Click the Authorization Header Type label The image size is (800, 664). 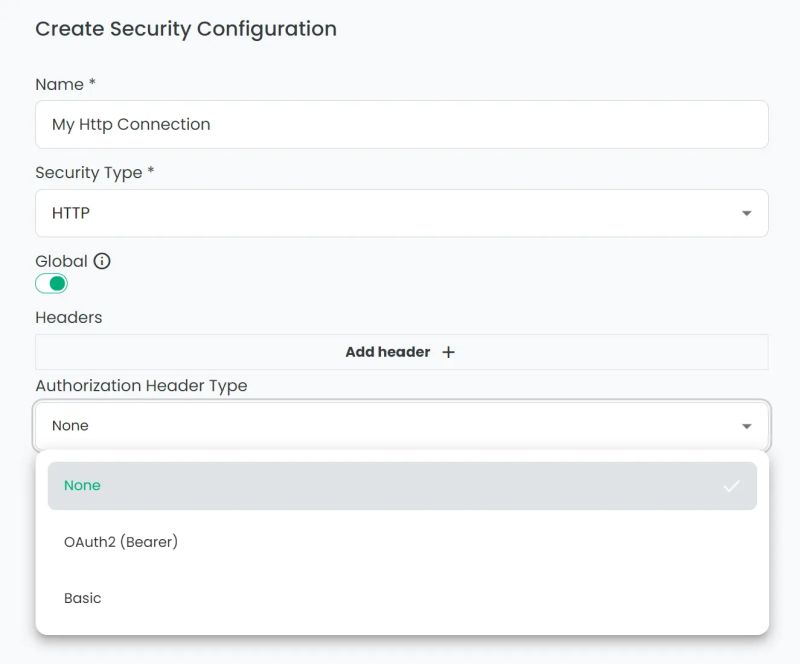coord(145,386)
